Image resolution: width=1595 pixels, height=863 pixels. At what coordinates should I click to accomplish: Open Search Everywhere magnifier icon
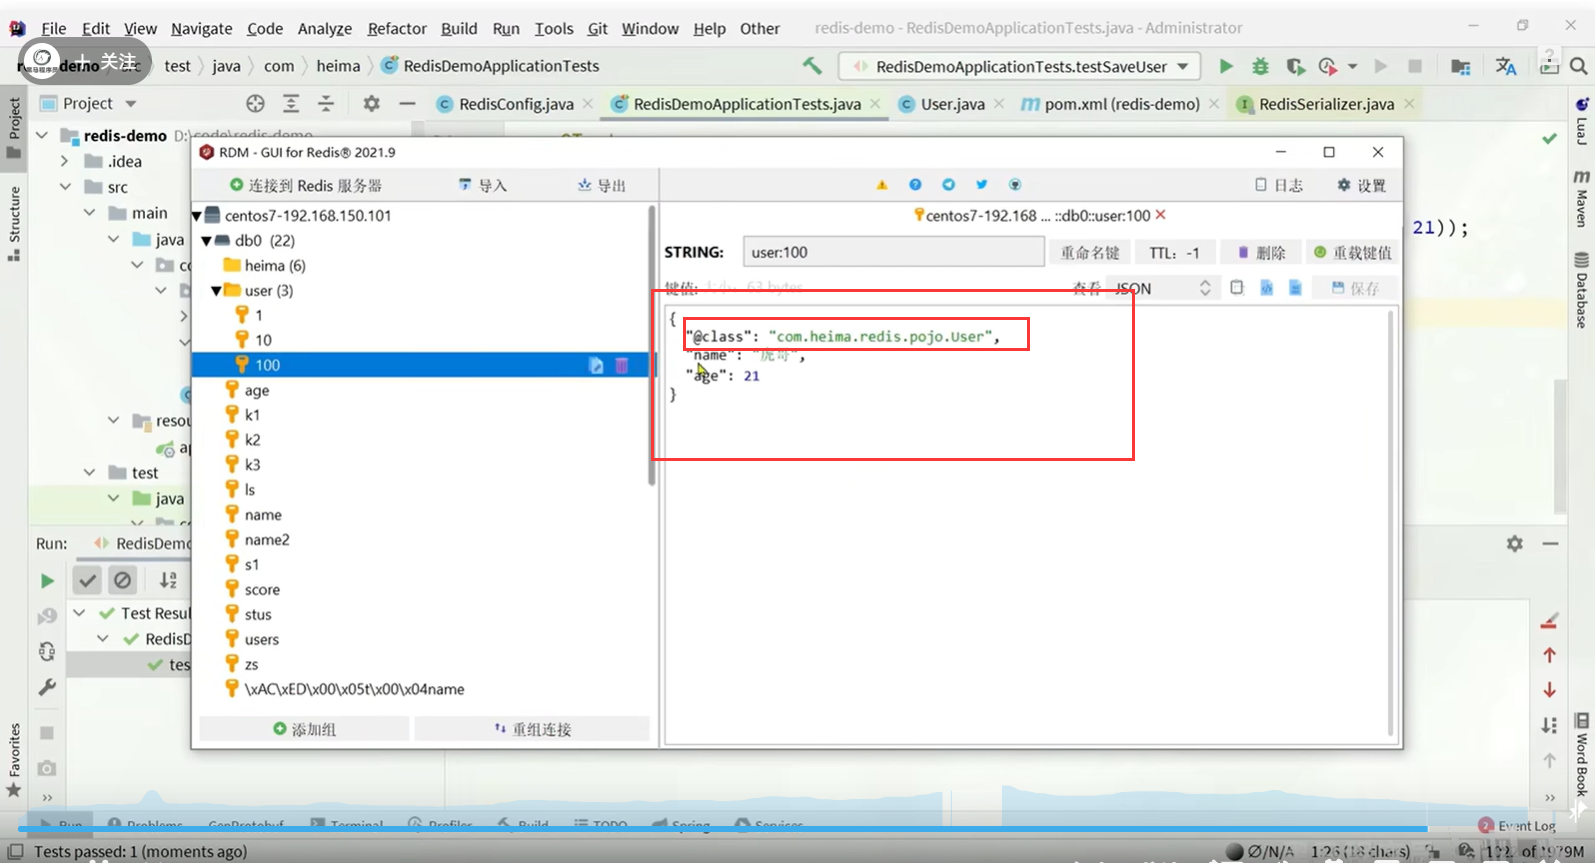pyautogui.click(x=1579, y=66)
